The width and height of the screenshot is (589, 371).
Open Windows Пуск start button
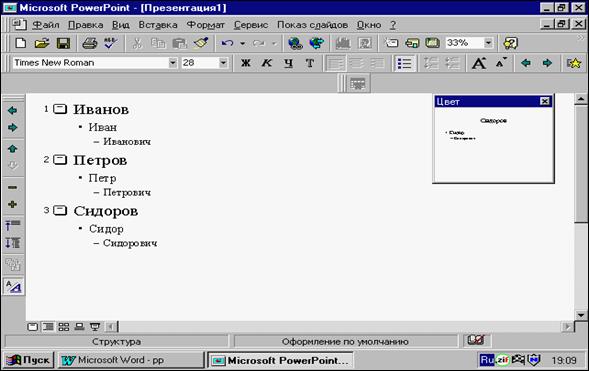pos(29,360)
